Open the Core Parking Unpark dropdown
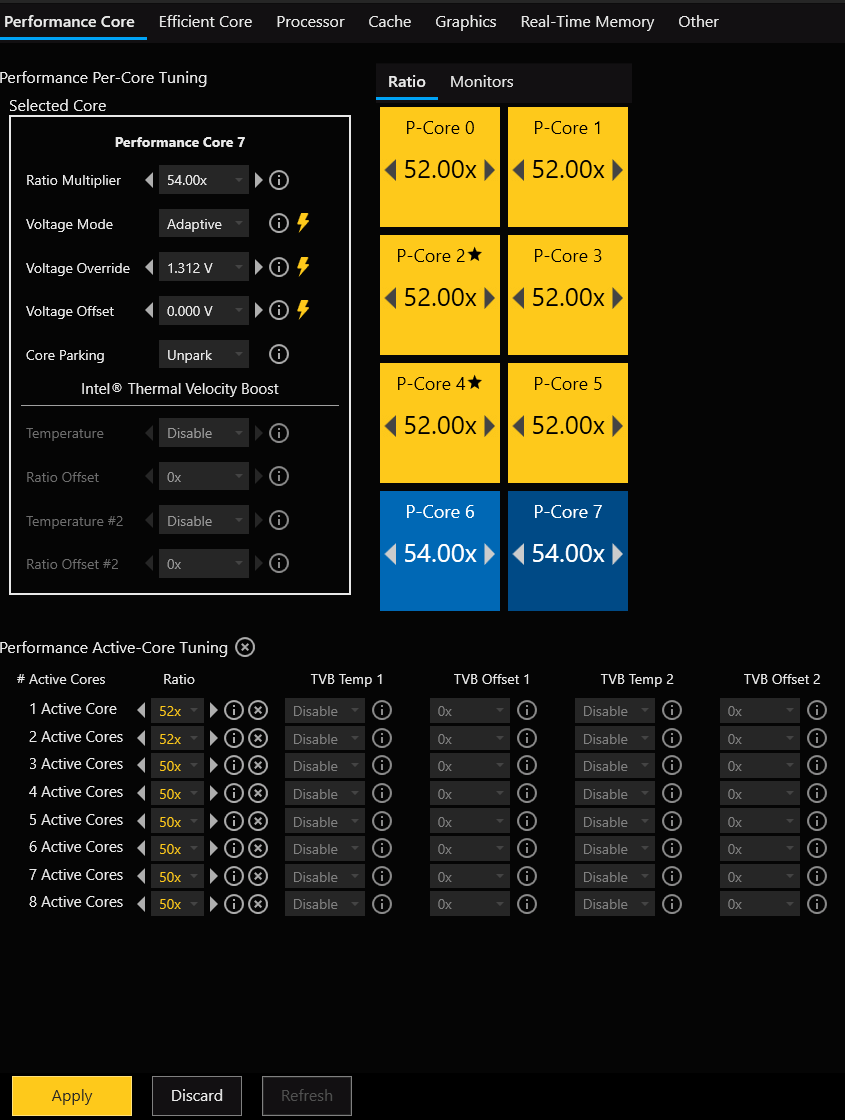This screenshot has width=845, height=1120. pos(204,355)
